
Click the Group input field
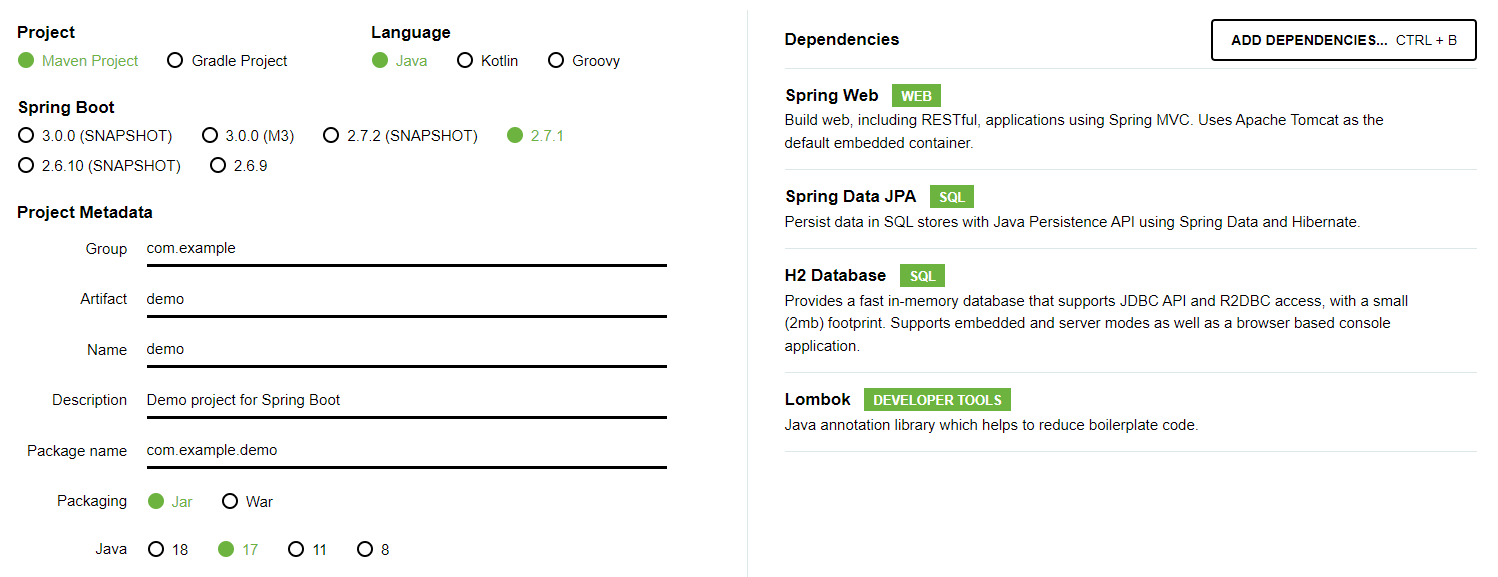pos(406,249)
